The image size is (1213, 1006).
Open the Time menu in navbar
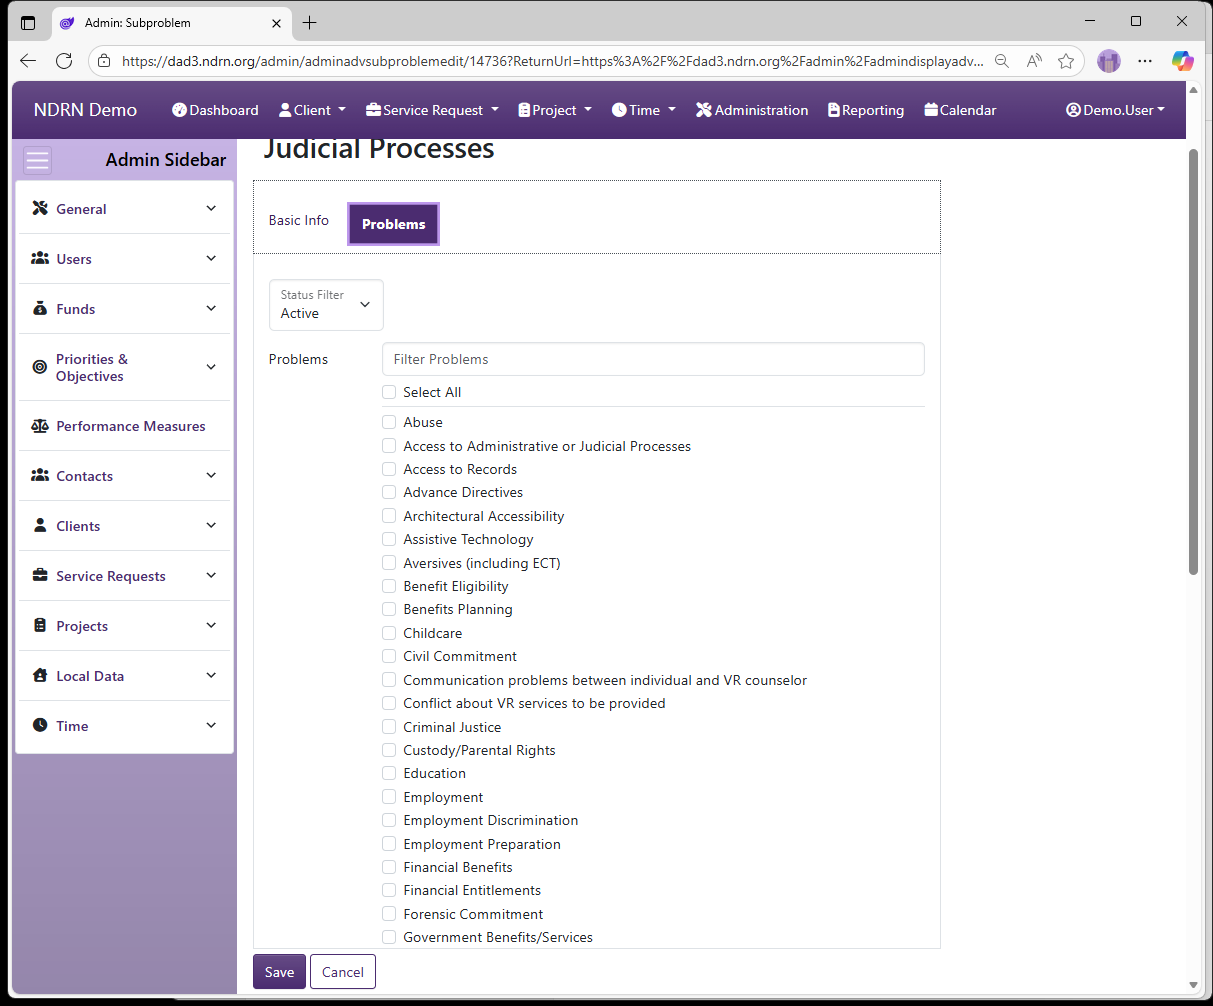pos(644,110)
